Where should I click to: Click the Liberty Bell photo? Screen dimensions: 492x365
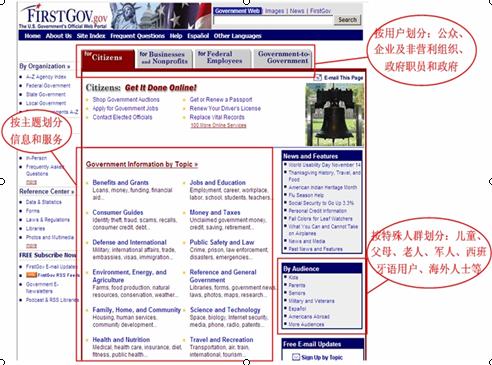coord(334,114)
